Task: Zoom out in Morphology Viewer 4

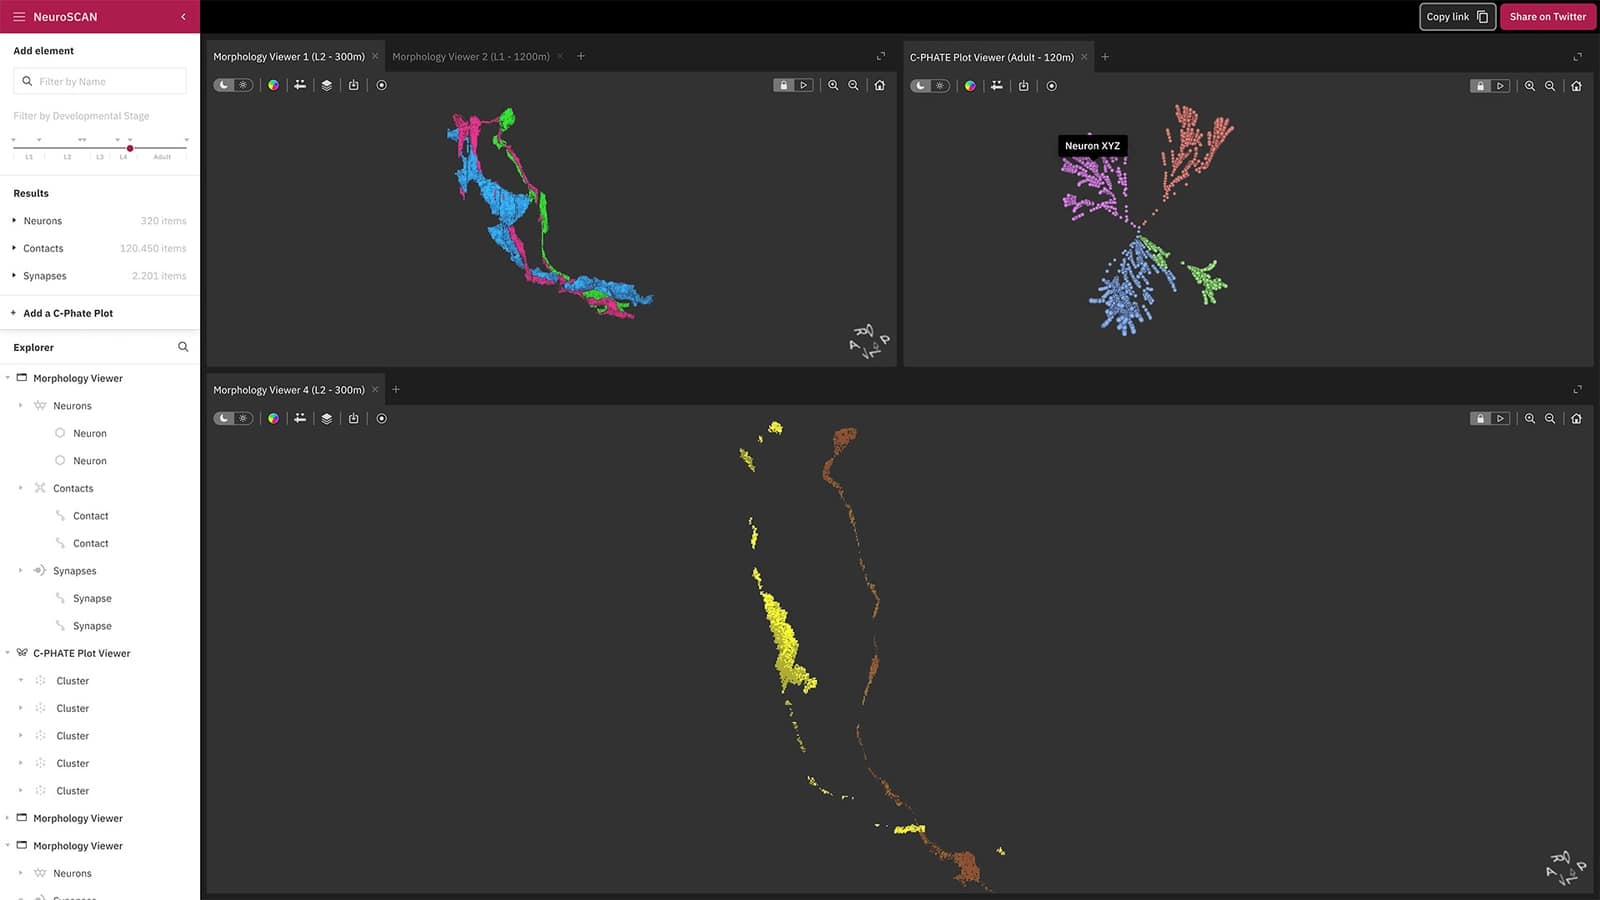Action: pos(1549,418)
